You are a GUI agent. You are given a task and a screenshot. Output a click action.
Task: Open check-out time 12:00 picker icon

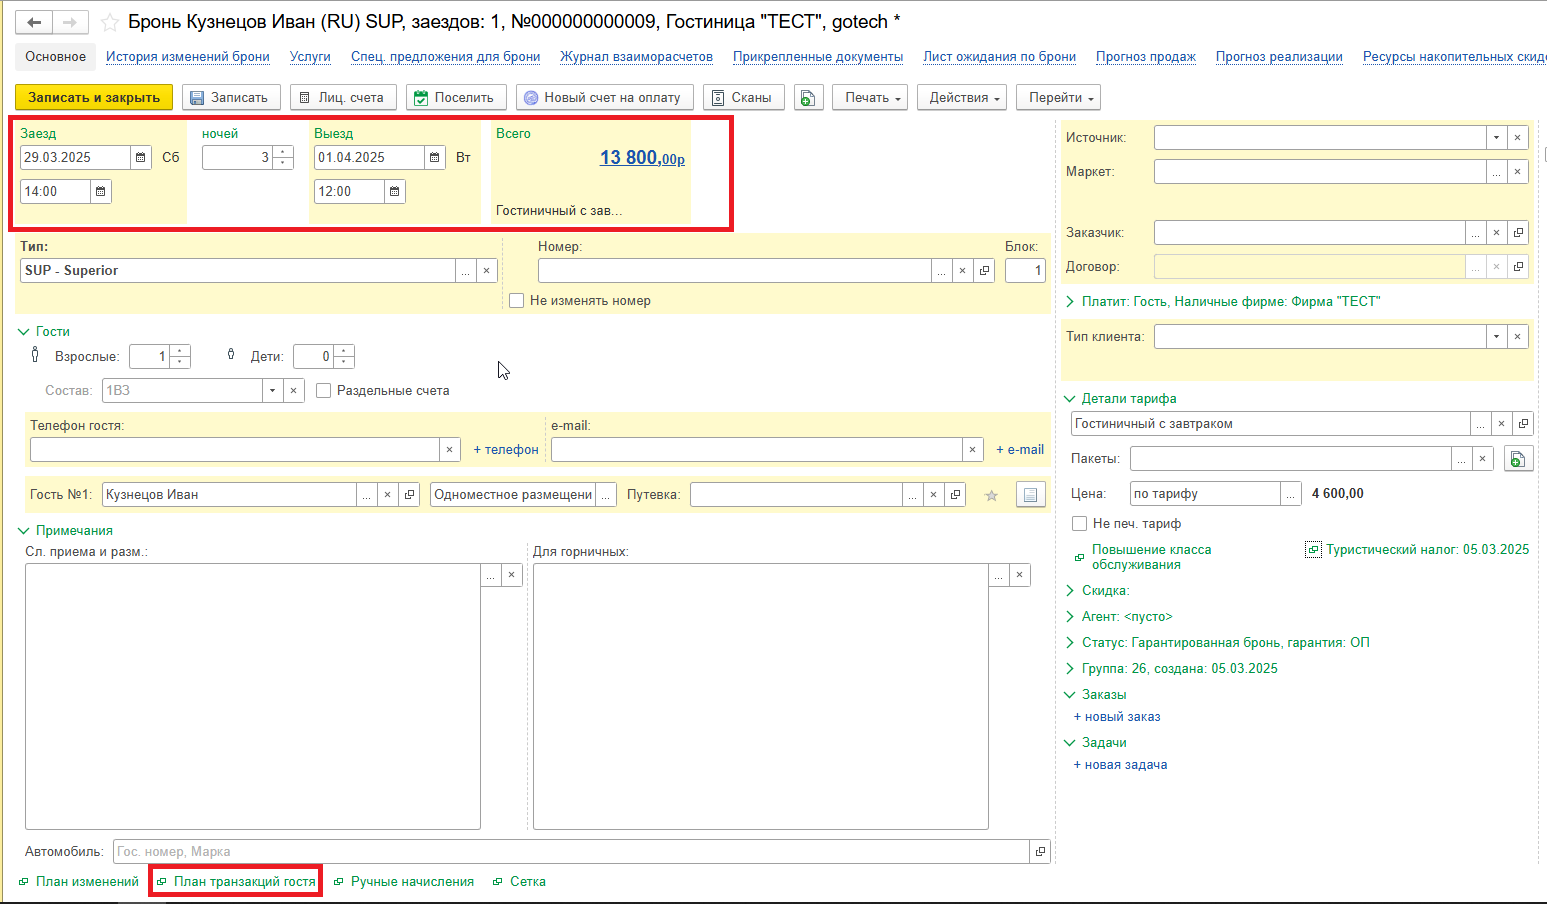pos(394,191)
